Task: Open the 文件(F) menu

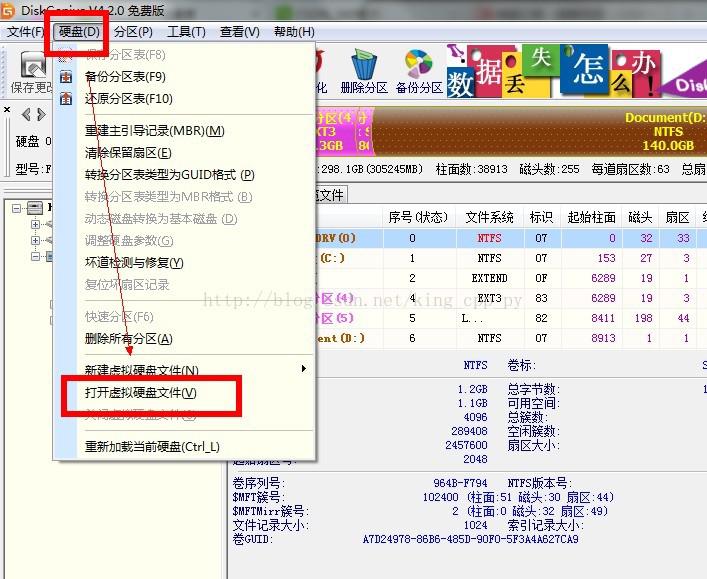Action: pos(25,32)
